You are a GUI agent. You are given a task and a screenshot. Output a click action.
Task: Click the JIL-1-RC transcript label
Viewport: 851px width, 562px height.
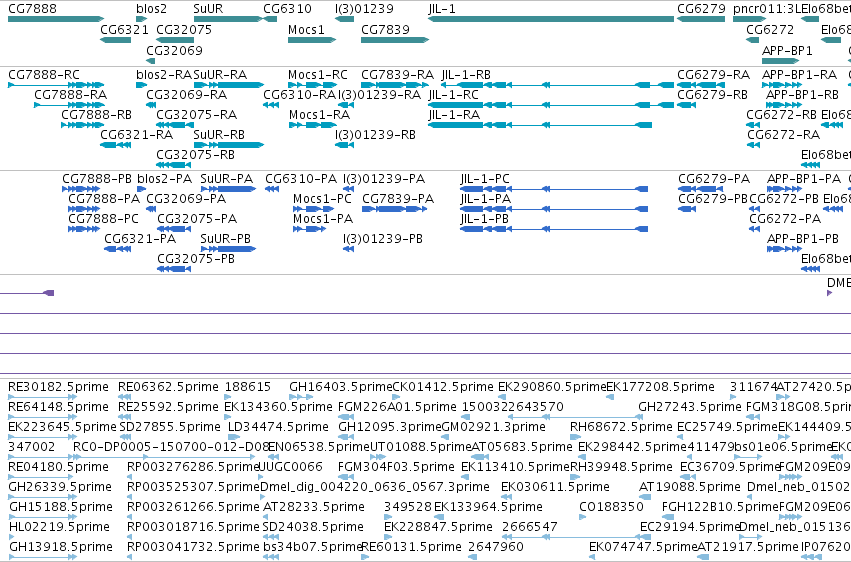pos(454,94)
